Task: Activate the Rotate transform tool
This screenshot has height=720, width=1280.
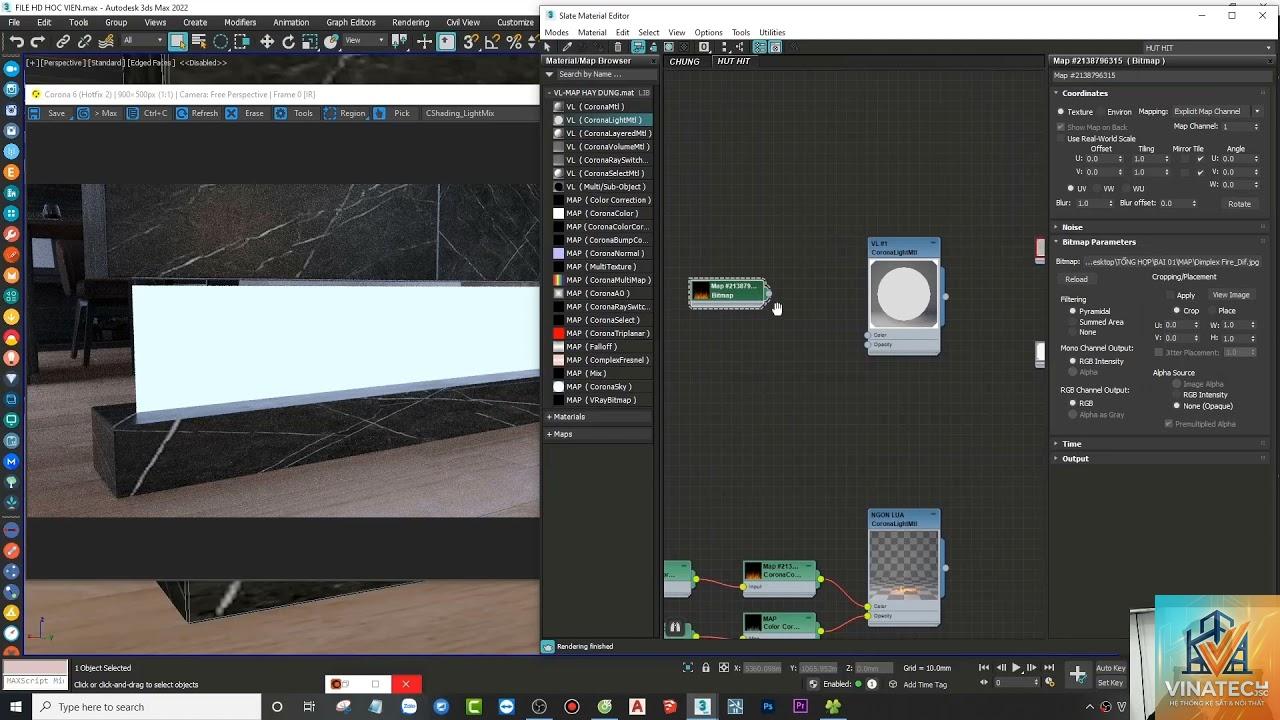Action: [x=289, y=41]
